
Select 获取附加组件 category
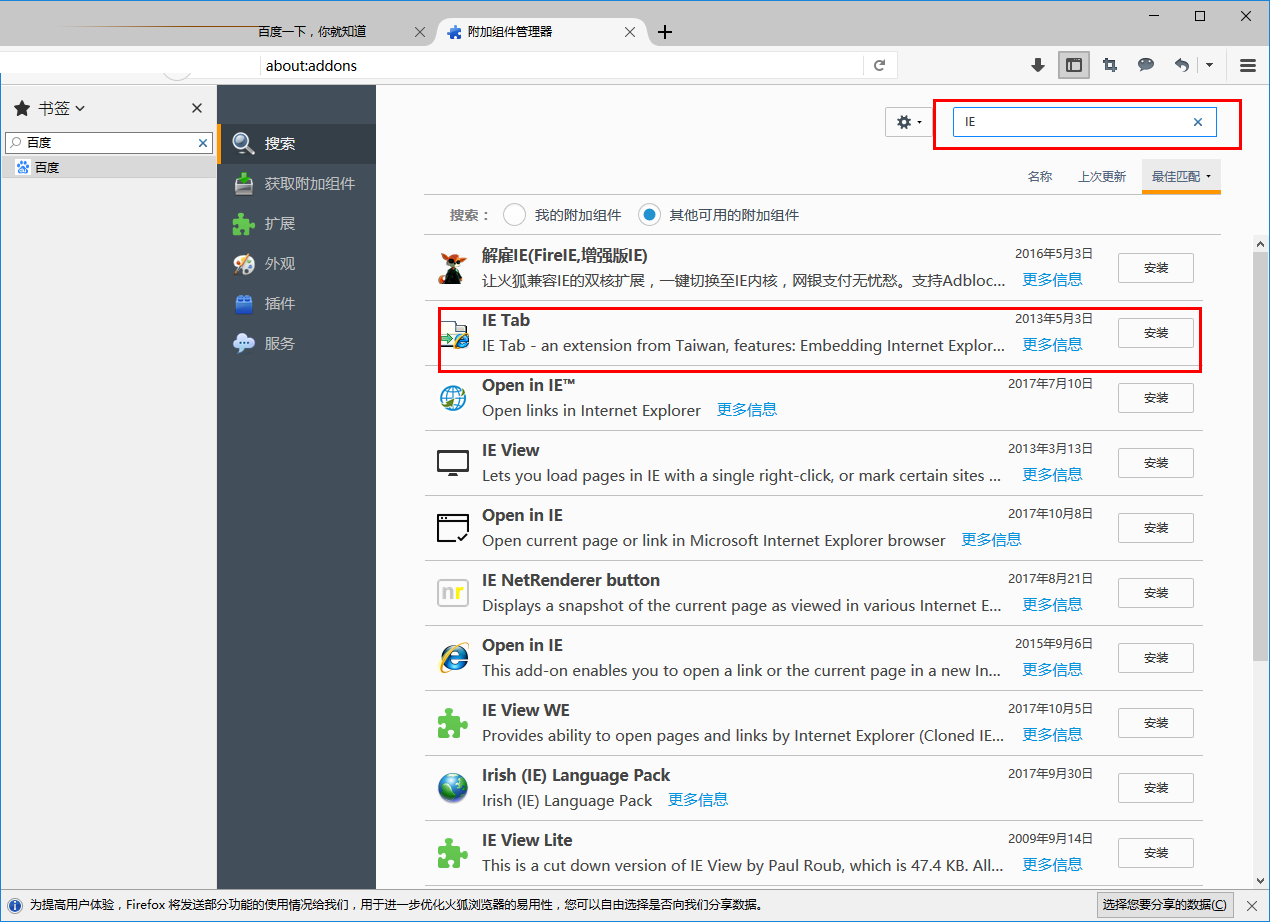296,184
